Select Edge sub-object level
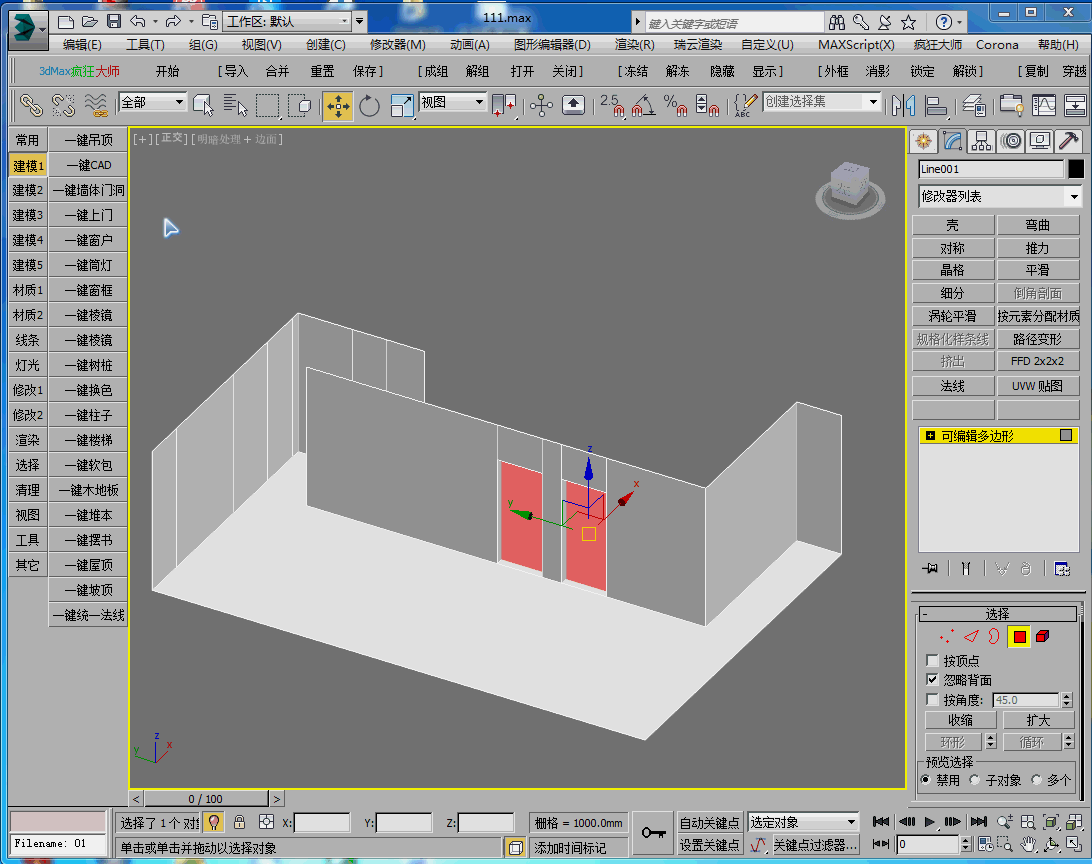Screen dimensions: 1092x864 click(x=972, y=636)
